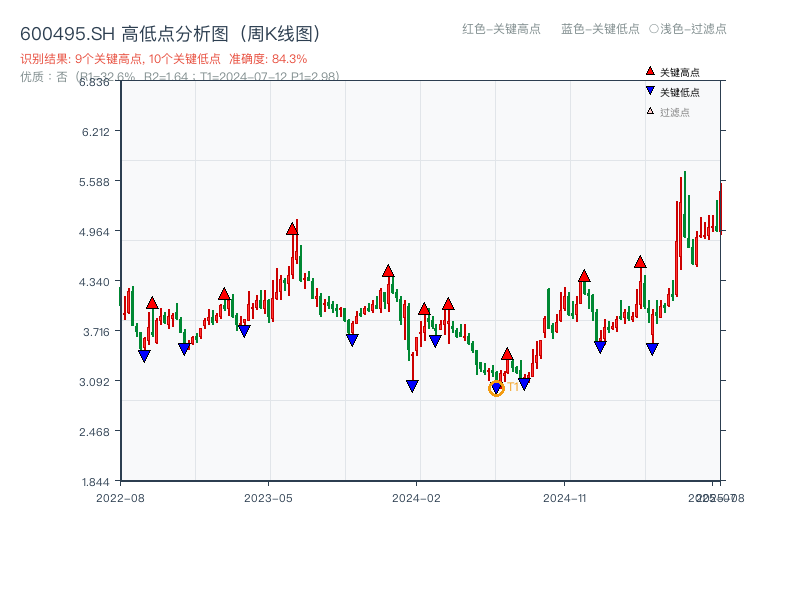Click the 2024-11 x-axis date label
800x600 pixels.
tap(565, 498)
